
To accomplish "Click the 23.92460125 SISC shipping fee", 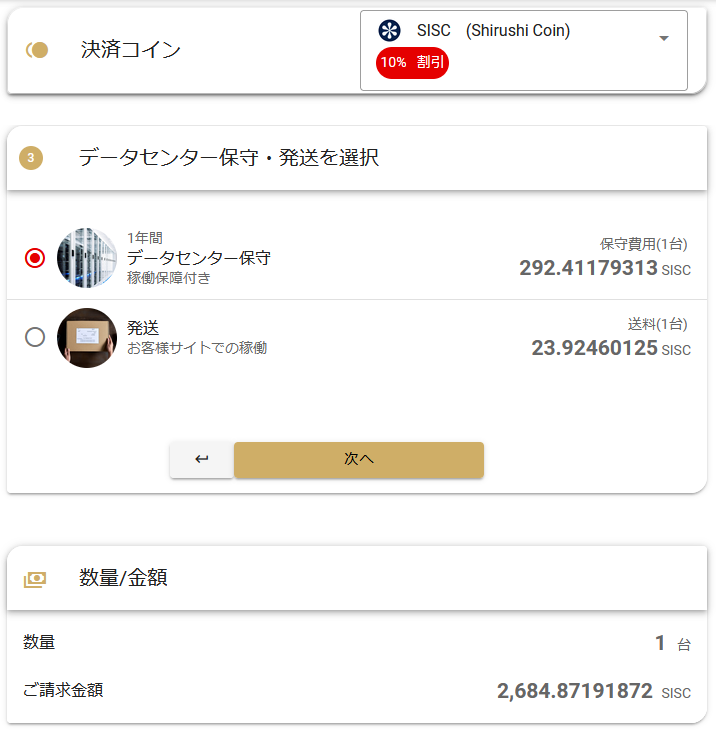I will click(x=611, y=348).
